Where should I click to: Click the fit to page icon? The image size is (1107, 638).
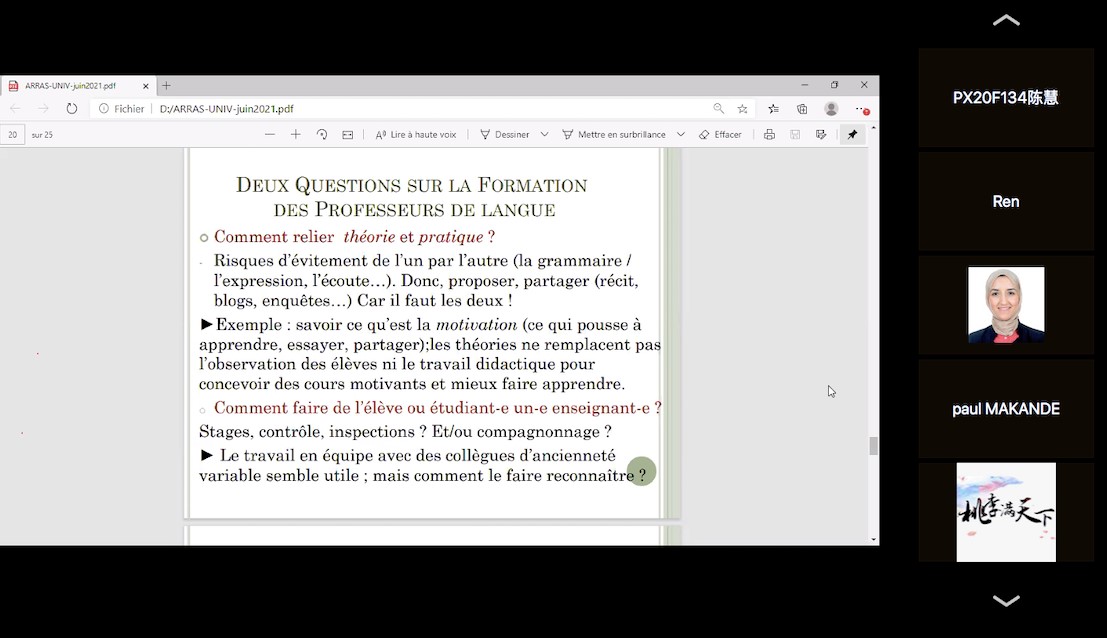tap(347, 134)
